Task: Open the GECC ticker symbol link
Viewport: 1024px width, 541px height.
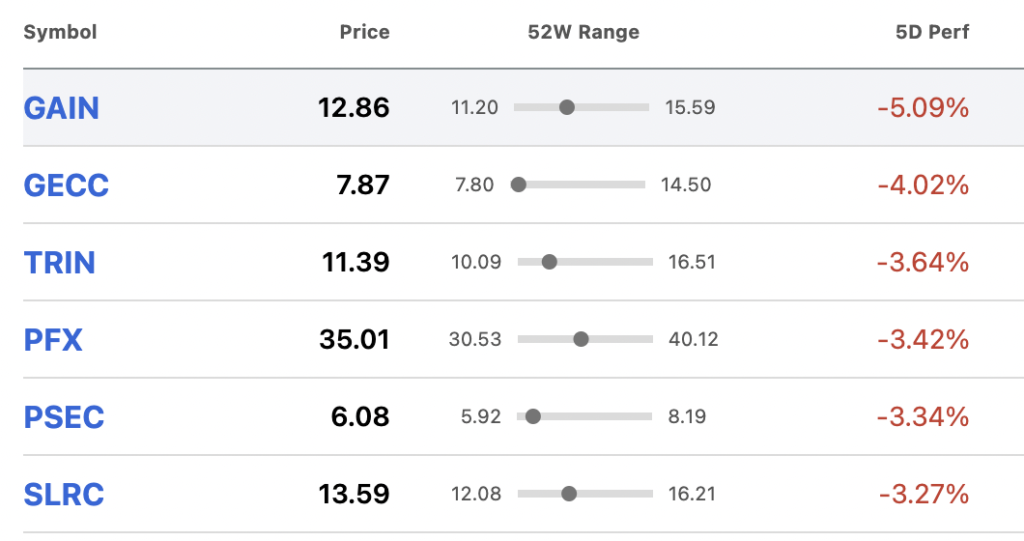Action: pyautogui.click(x=66, y=185)
